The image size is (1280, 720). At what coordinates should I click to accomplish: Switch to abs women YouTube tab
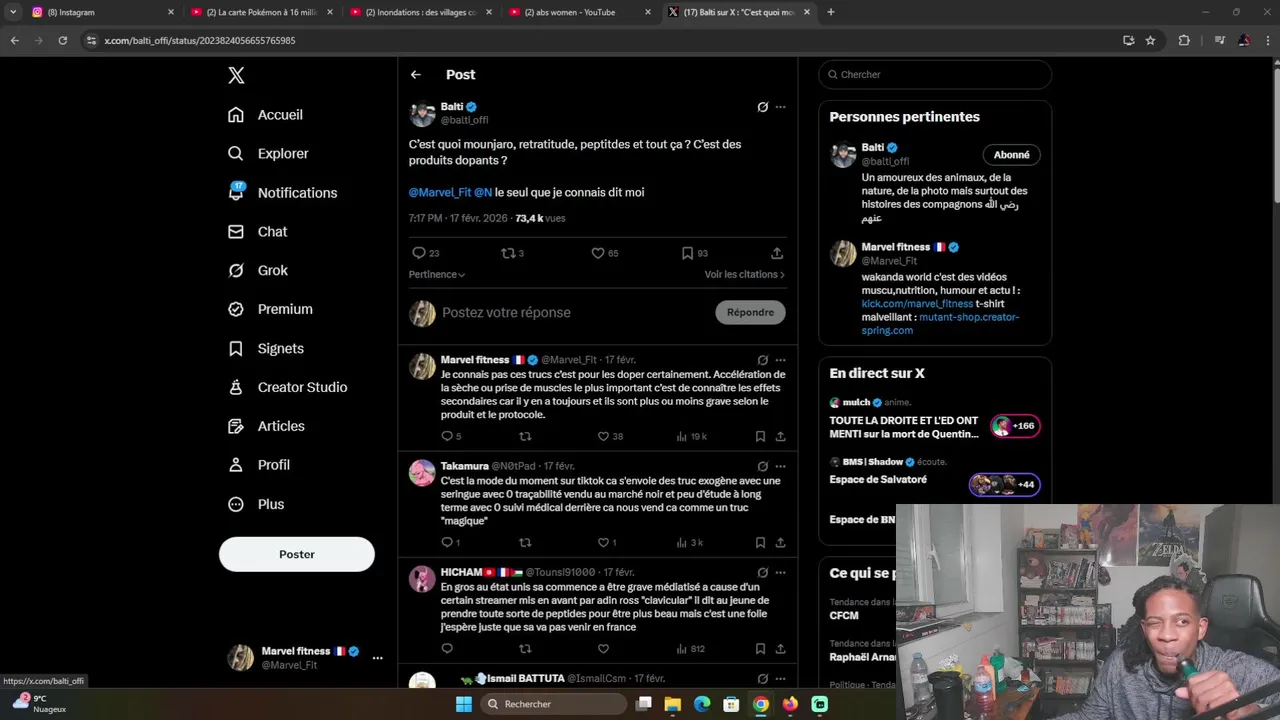tap(578, 12)
